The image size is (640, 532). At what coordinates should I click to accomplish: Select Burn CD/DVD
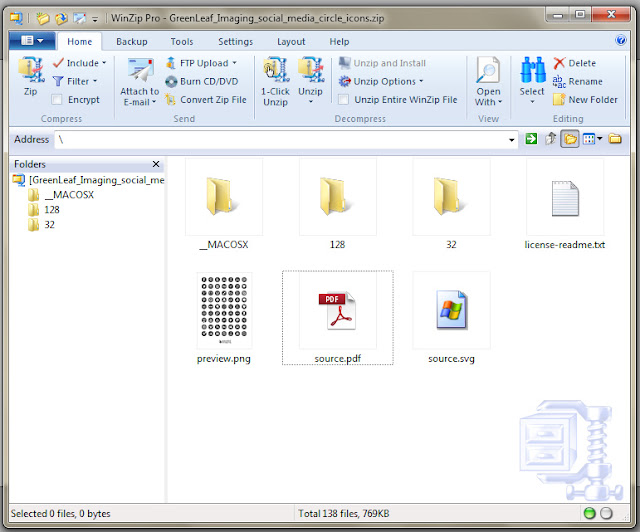tap(202, 81)
